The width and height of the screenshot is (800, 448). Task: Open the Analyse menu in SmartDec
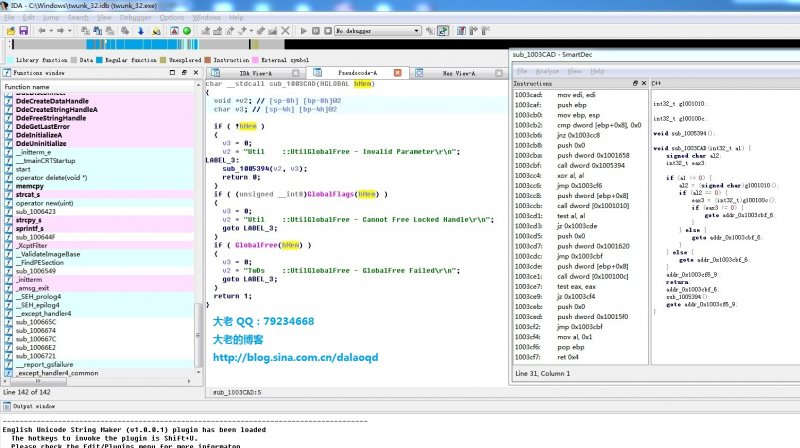(547, 71)
